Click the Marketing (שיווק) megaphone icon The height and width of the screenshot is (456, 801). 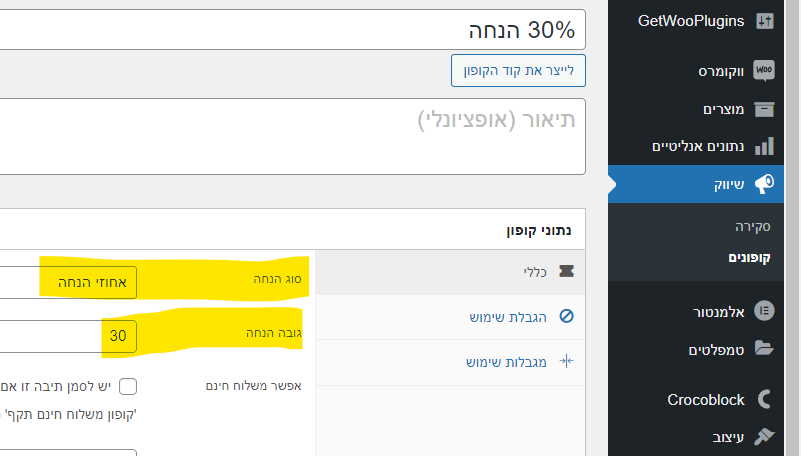click(765, 184)
